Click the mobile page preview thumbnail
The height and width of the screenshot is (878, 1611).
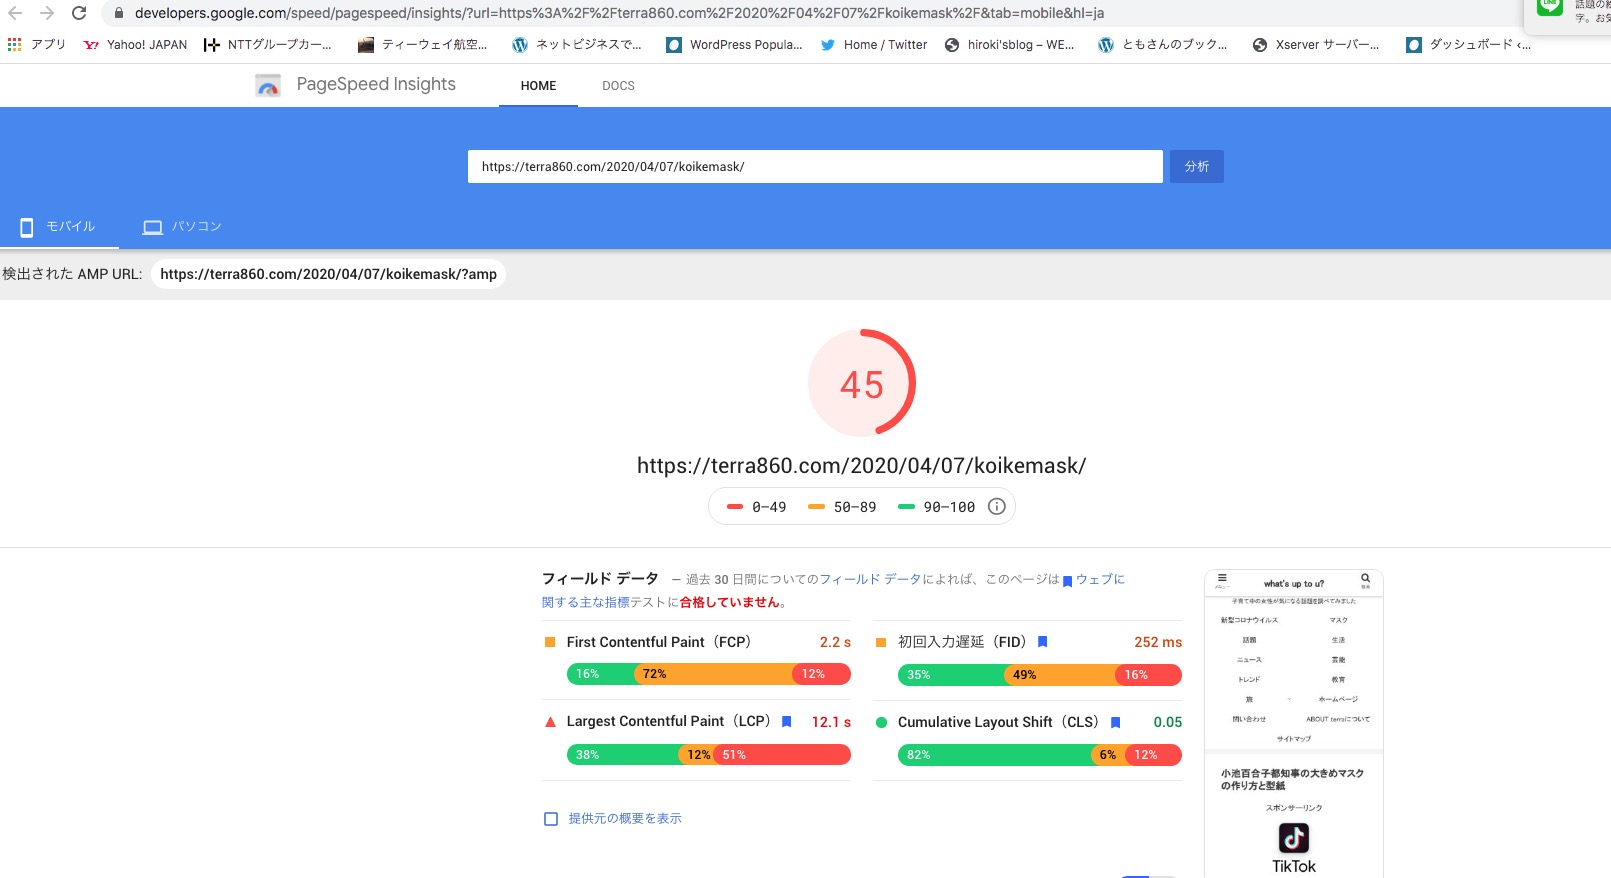[x=1294, y=724]
